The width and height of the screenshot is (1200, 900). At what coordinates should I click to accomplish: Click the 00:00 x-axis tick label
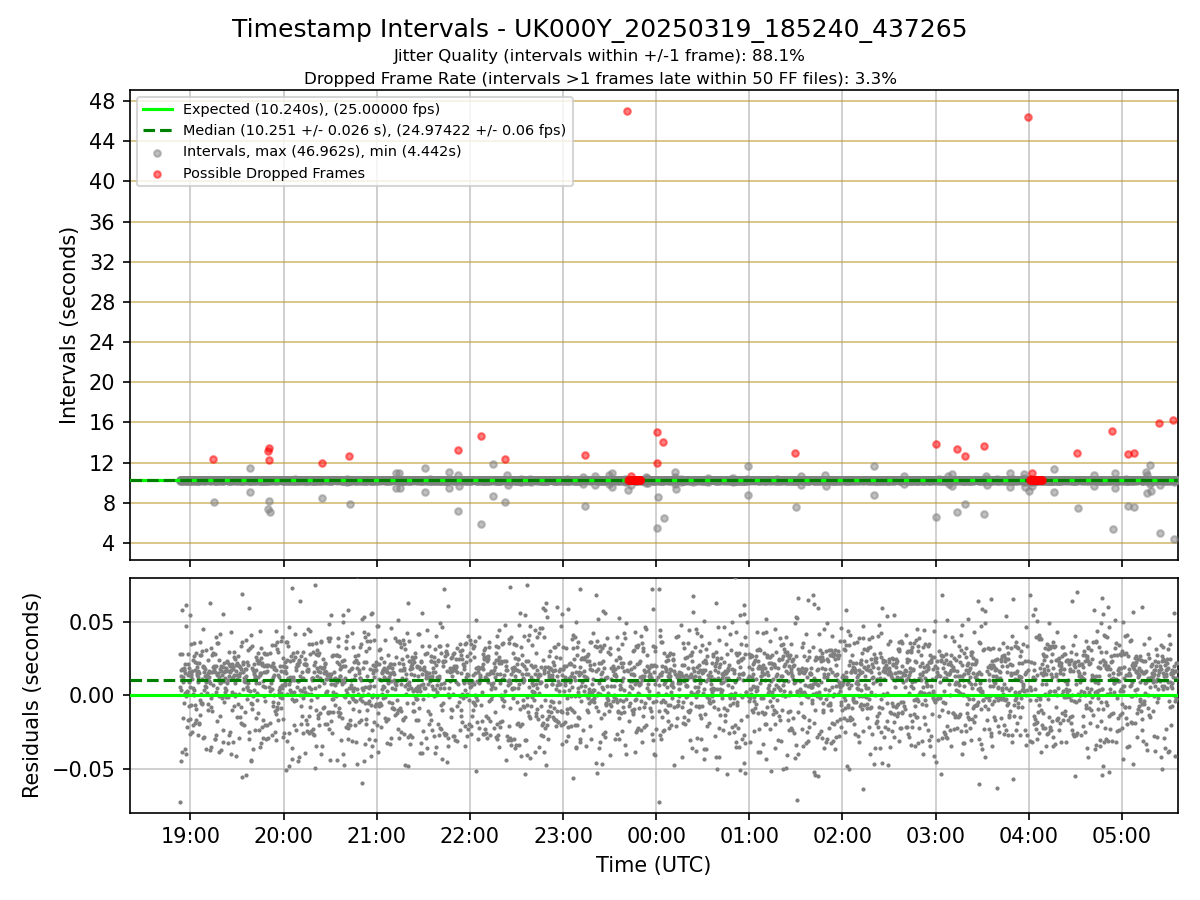tap(655, 833)
